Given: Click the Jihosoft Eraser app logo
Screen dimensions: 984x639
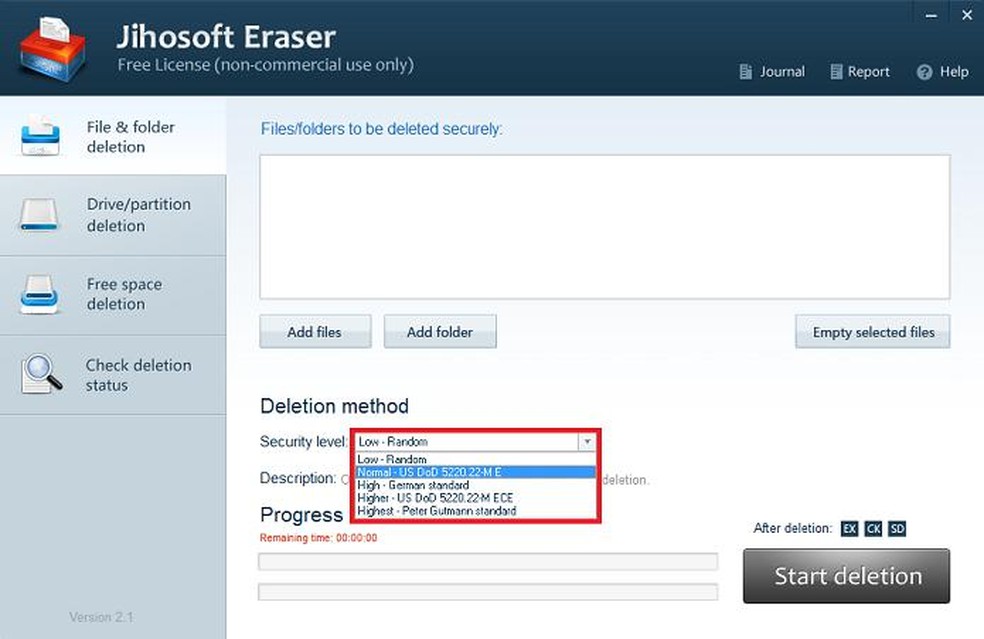Looking at the screenshot, I should click(52, 48).
